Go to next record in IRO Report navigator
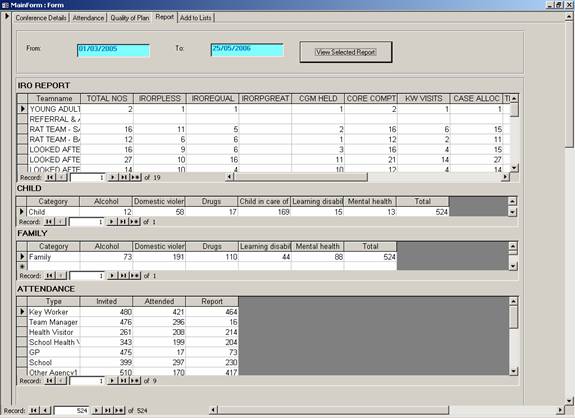Screen dimensions: 575x418 [x=112, y=177]
